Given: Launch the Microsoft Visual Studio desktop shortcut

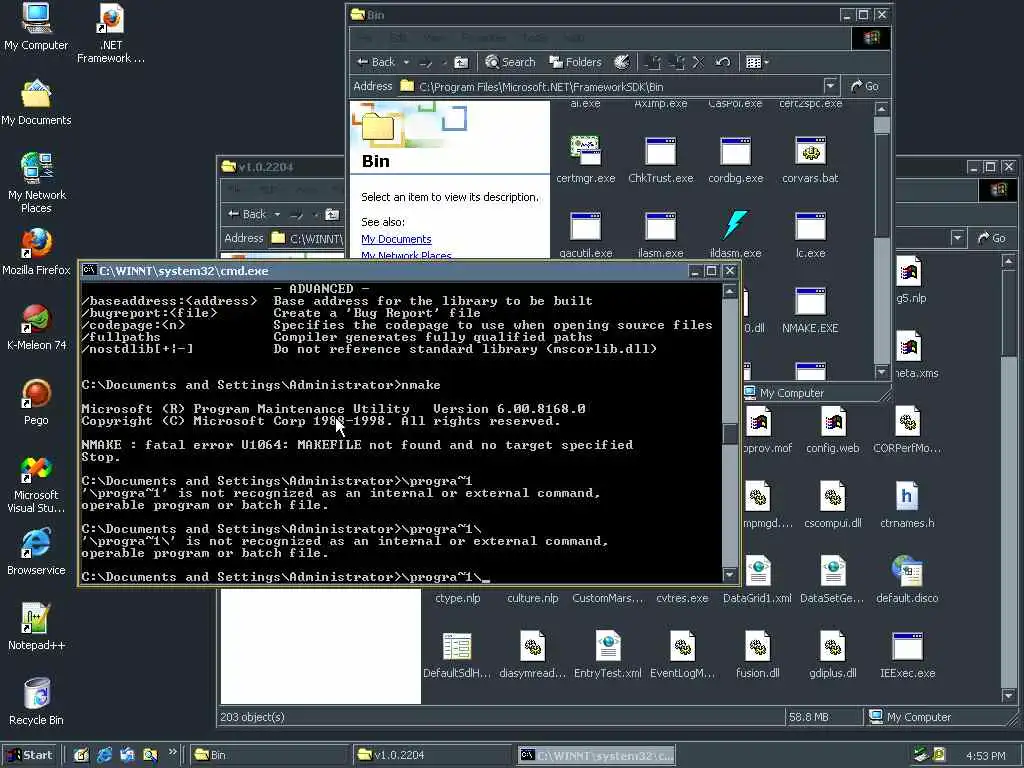Looking at the screenshot, I should click(36, 484).
